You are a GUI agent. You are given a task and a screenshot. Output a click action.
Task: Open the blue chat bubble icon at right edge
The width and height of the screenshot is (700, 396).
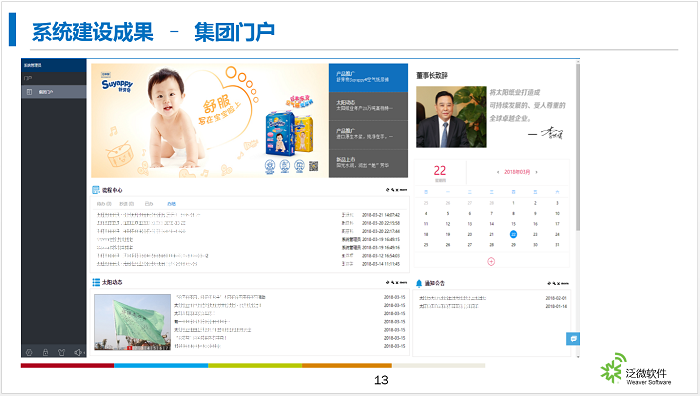(573, 339)
